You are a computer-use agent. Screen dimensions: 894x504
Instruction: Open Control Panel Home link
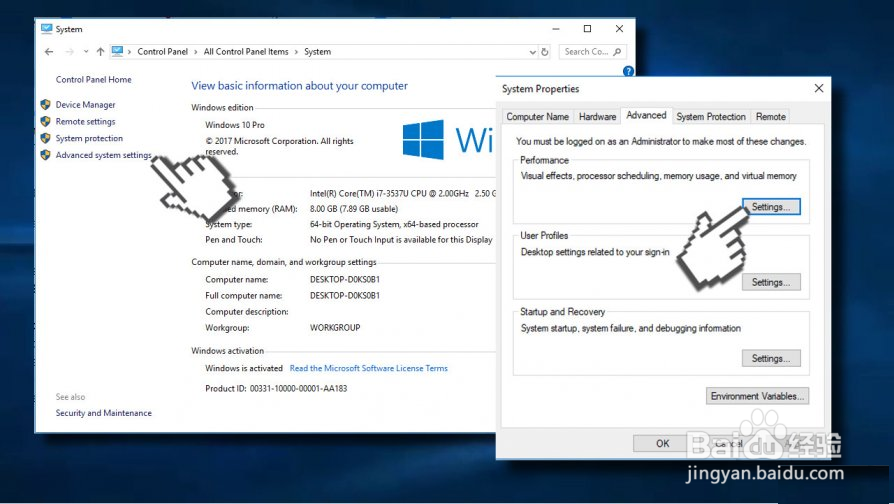tap(94, 80)
